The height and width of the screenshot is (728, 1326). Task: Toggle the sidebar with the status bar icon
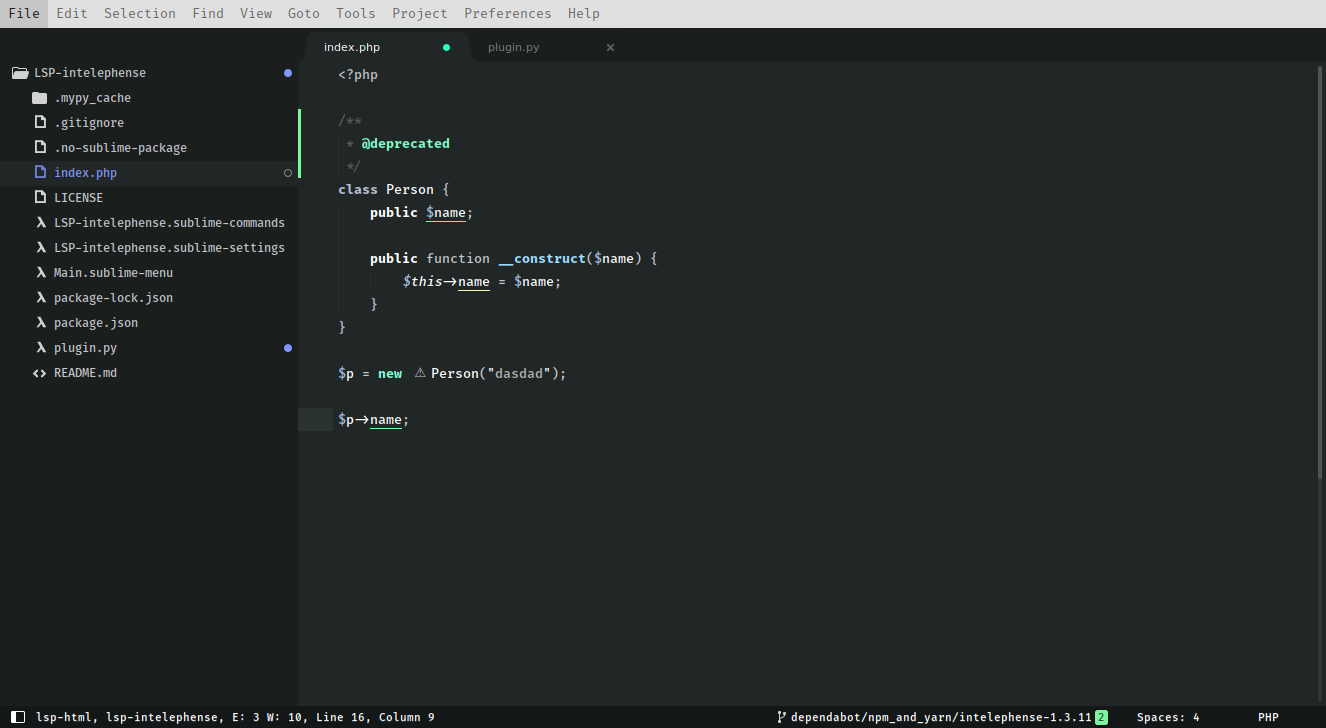tap(17, 717)
